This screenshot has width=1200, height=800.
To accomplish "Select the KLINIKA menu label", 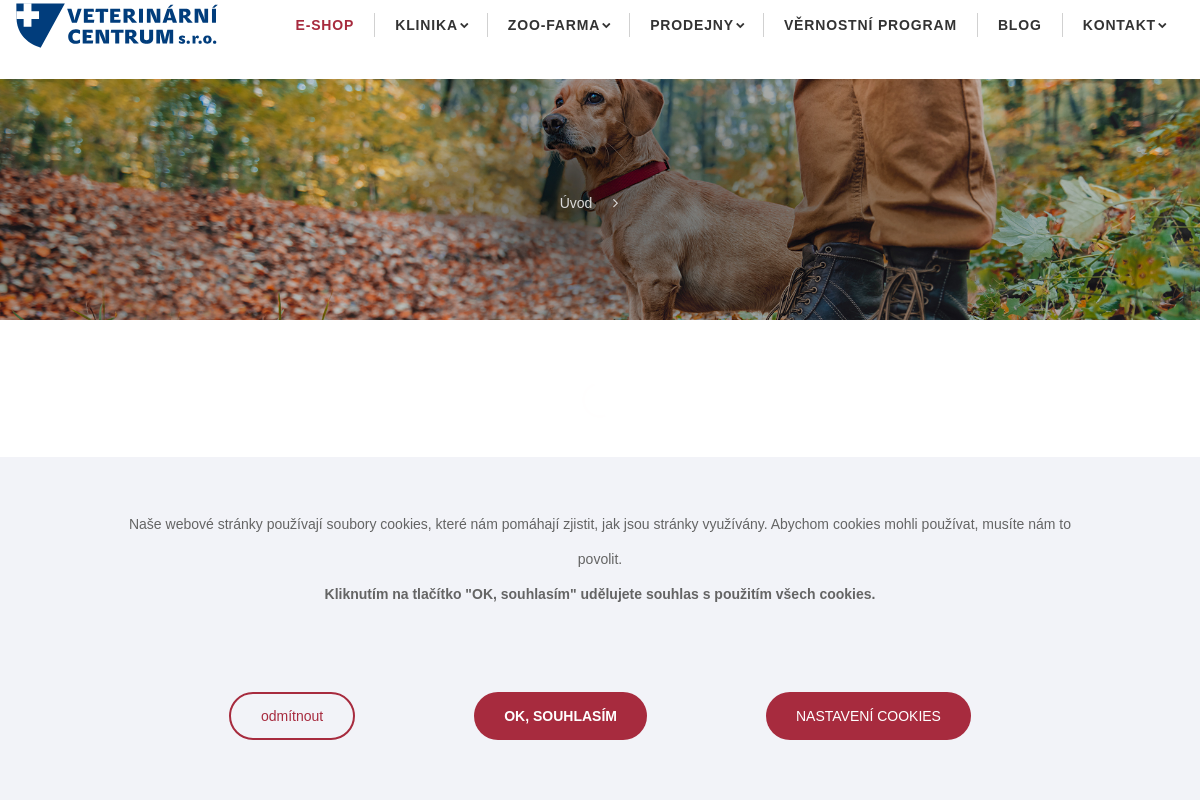I will point(426,25).
